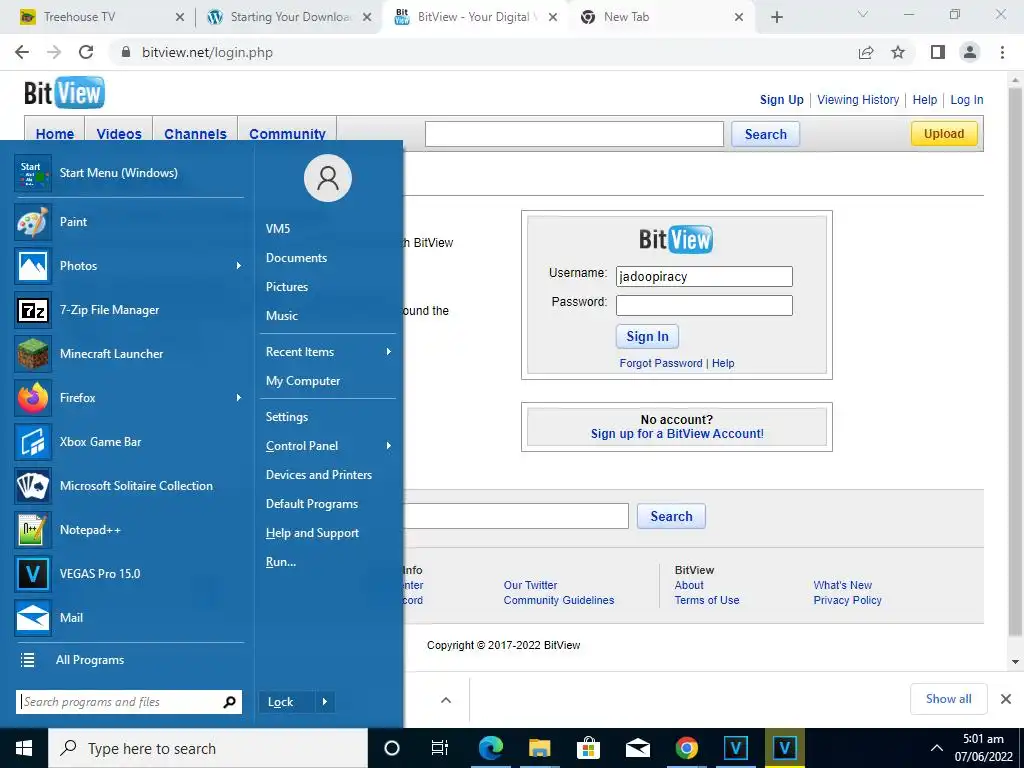Focus the Password field

[704, 305]
